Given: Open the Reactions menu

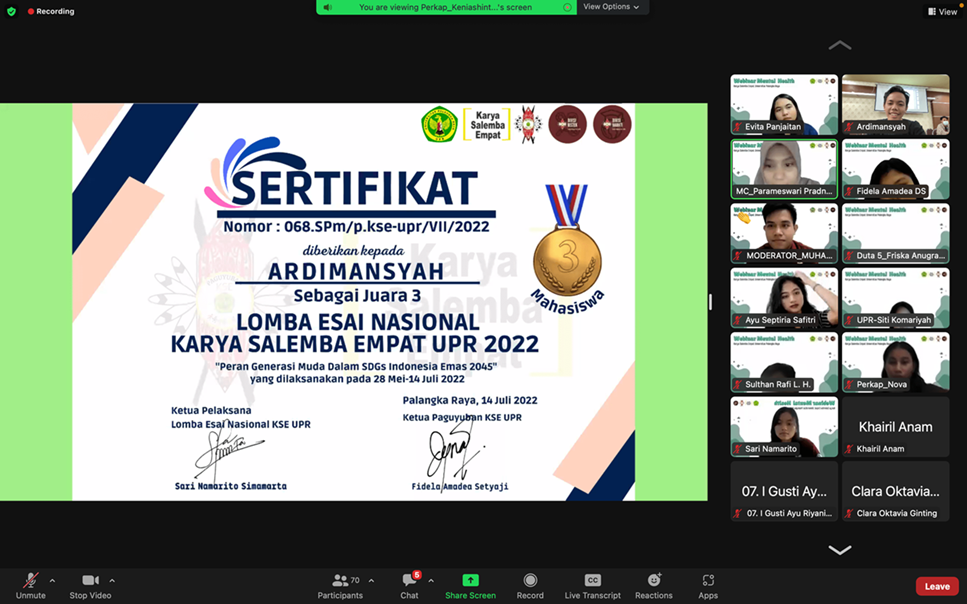Looking at the screenshot, I should [x=653, y=585].
